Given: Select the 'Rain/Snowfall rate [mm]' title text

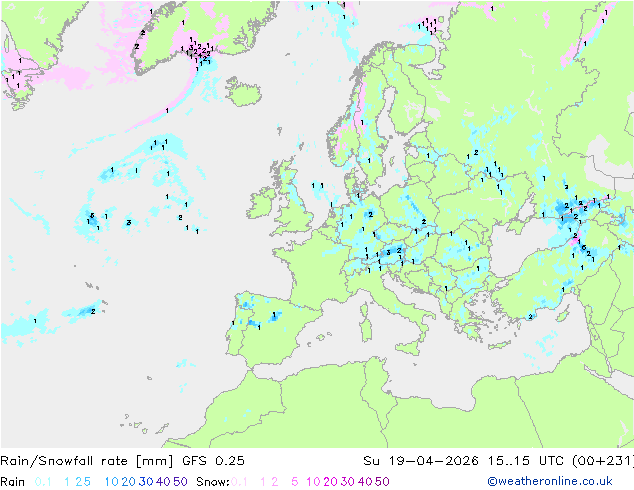Looking at the screenshot, I should (87, 461).
